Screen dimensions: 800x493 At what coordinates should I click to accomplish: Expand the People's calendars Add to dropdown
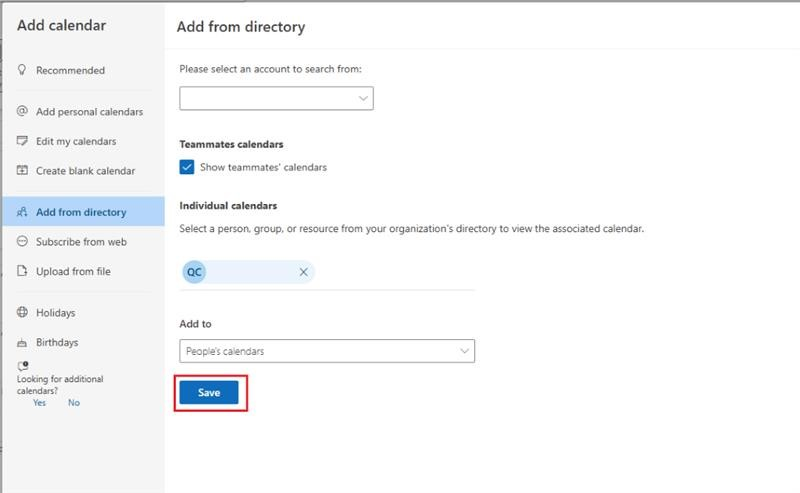coord(327,351)
